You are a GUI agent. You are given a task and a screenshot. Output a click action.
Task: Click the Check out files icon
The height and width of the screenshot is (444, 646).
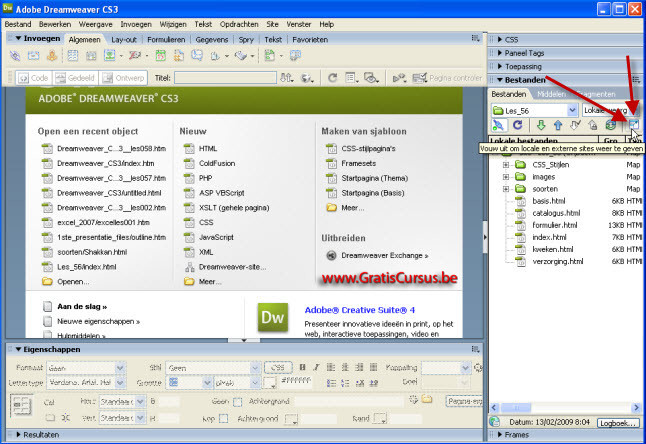(576, 125)
